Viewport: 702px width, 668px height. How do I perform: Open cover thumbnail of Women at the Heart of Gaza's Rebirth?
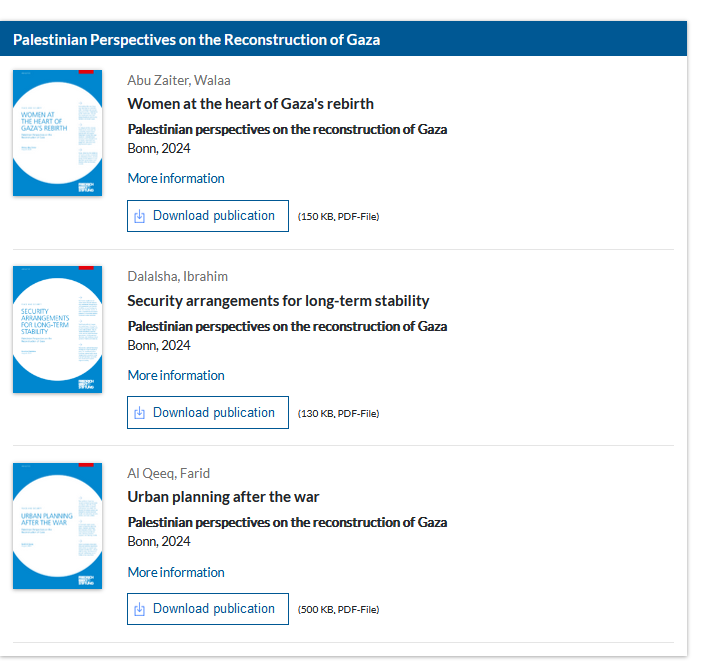[58, 132]
